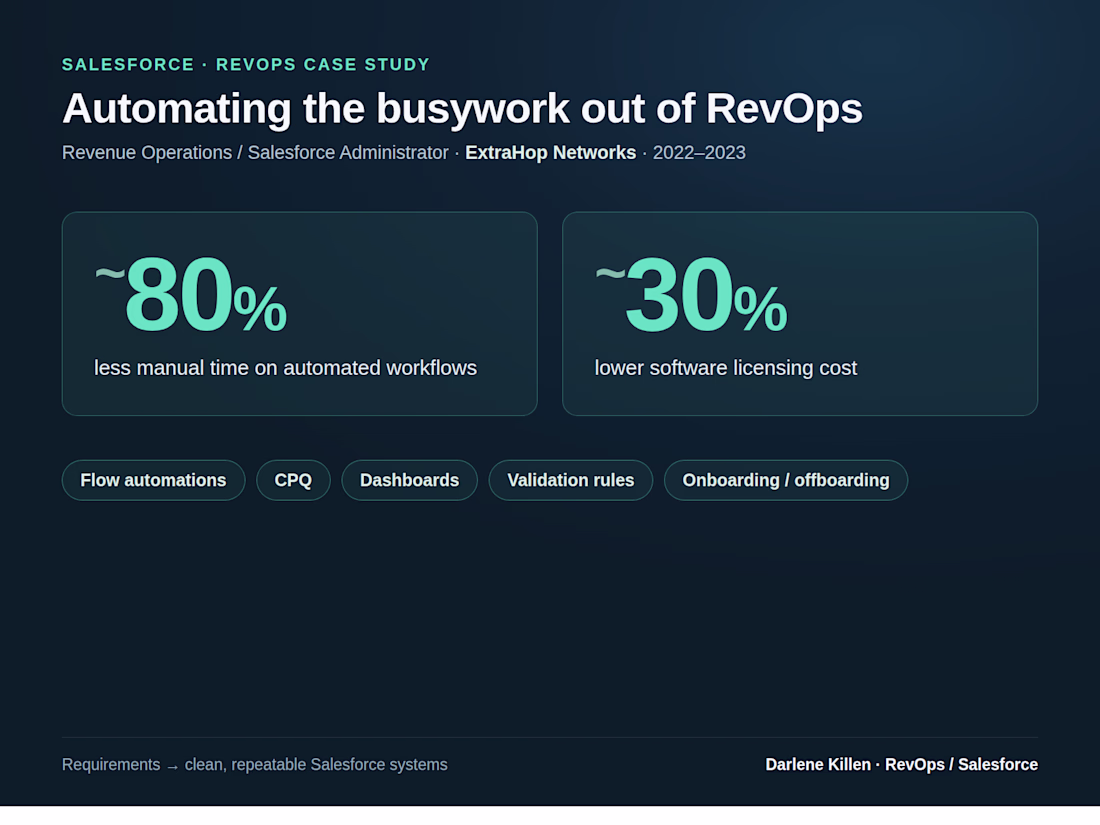Click the 'Automating the busywork out of RevOps' headline
The image size is (1100, 825).
(x=462, y=109)
